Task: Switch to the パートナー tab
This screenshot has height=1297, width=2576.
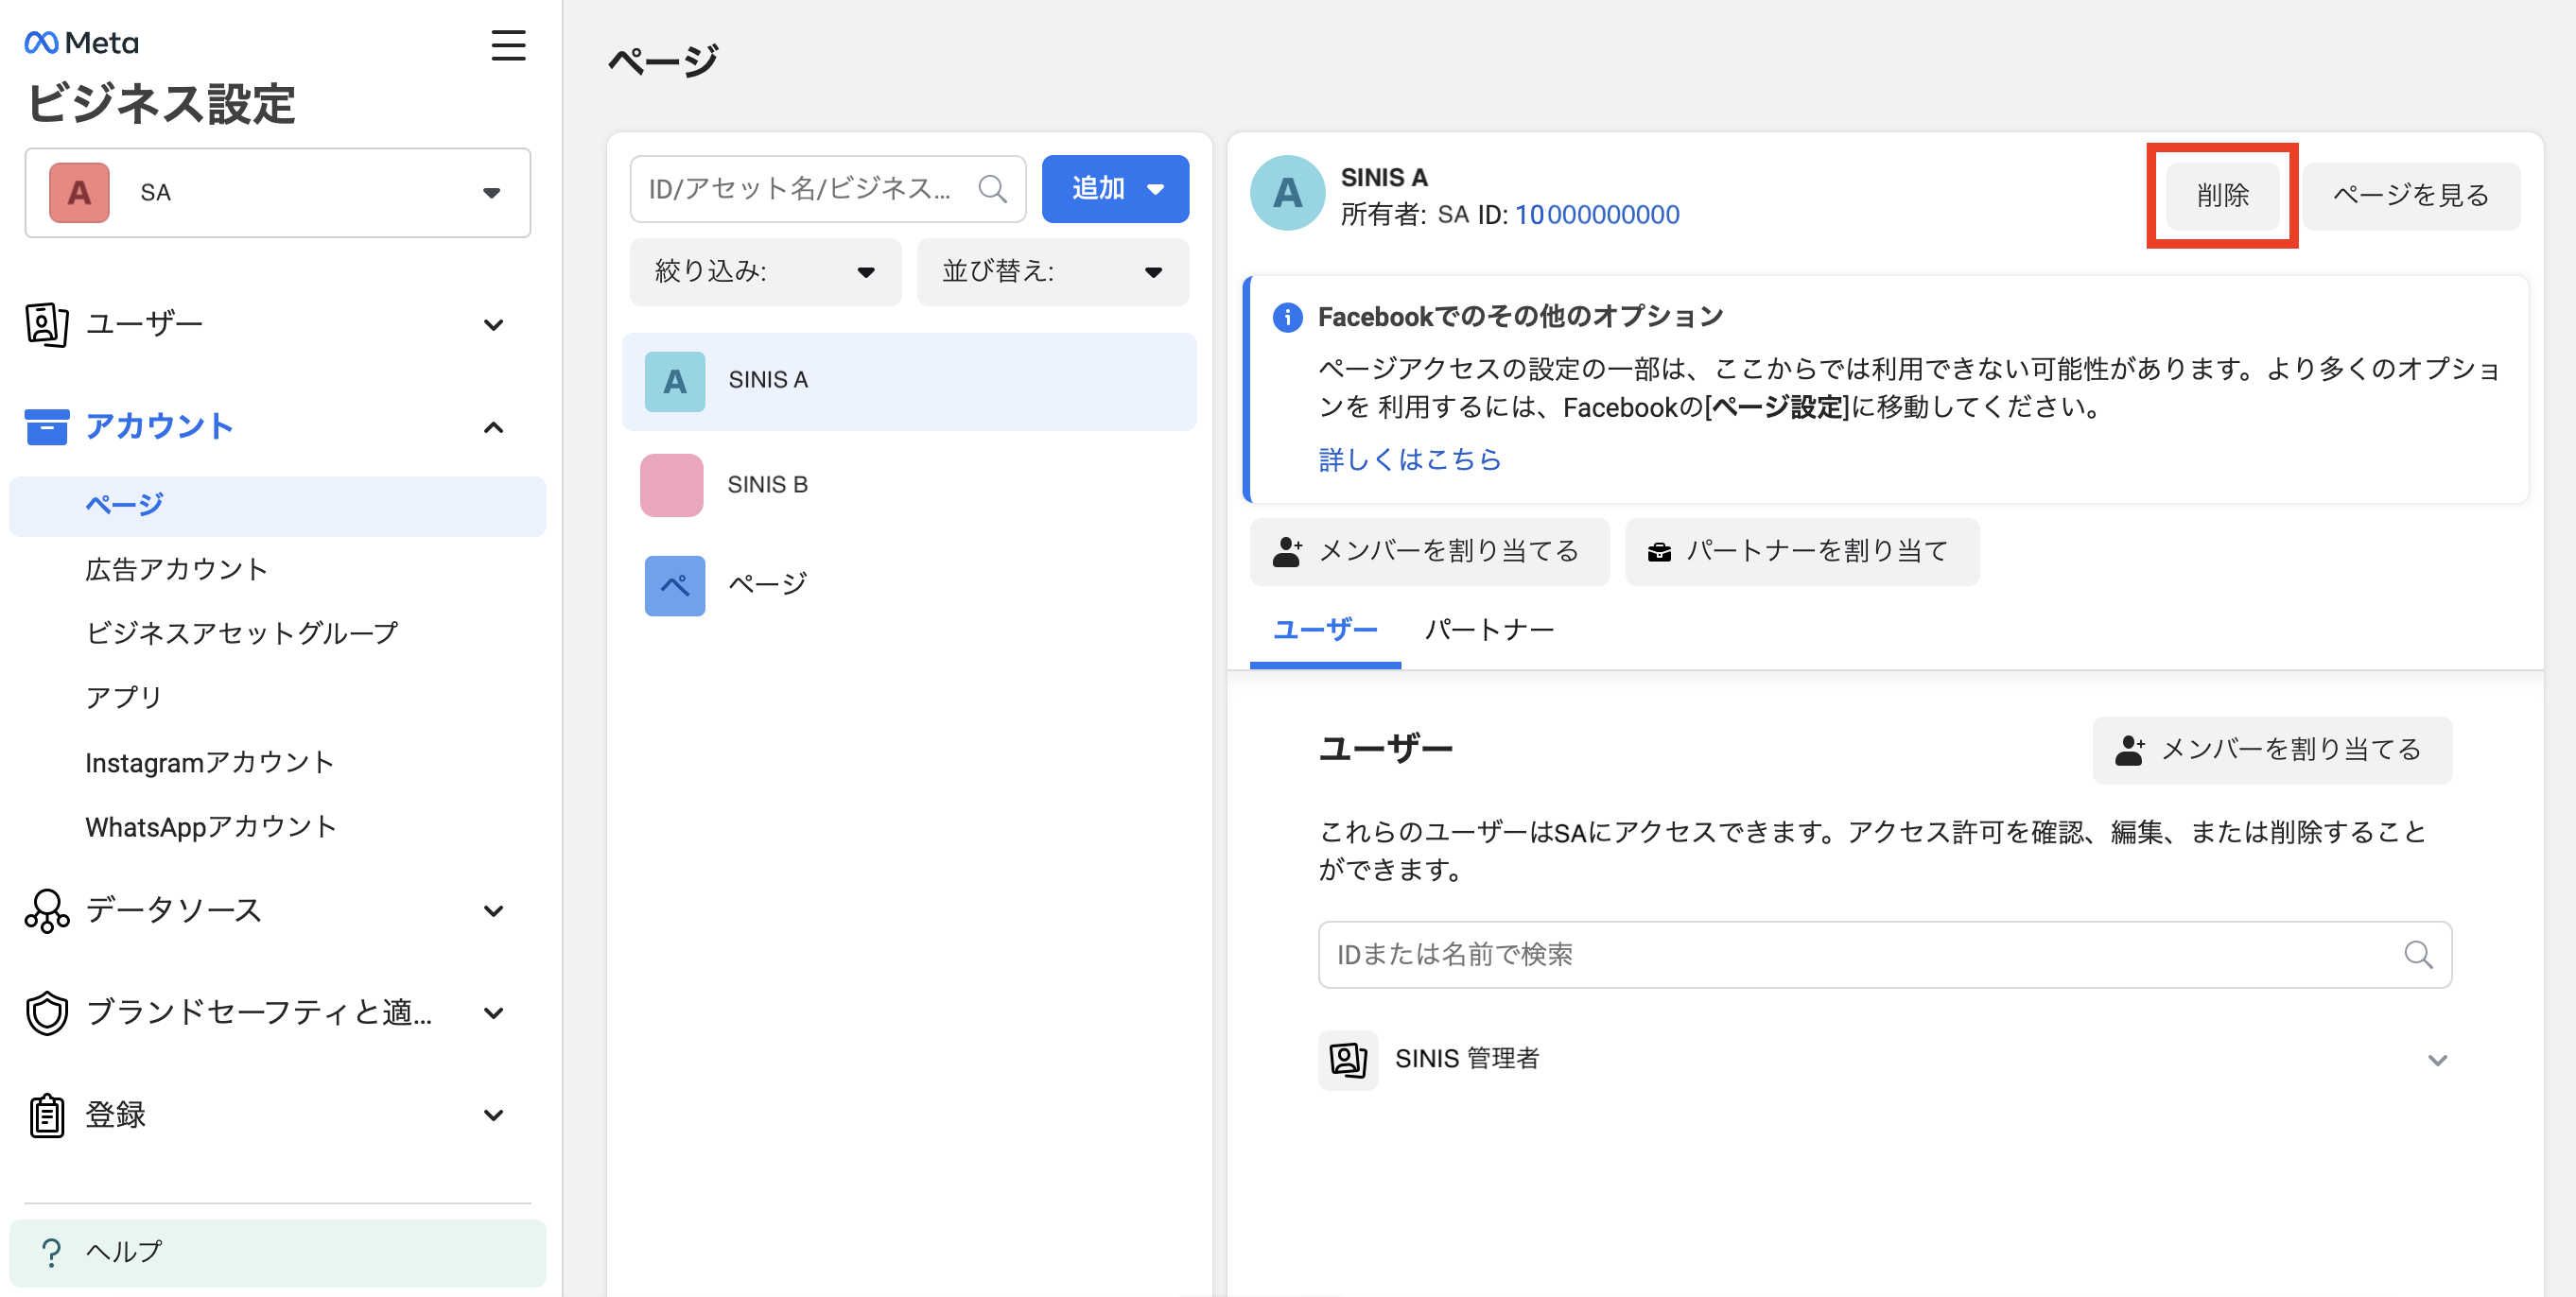Action: [x=1489, y=629]
